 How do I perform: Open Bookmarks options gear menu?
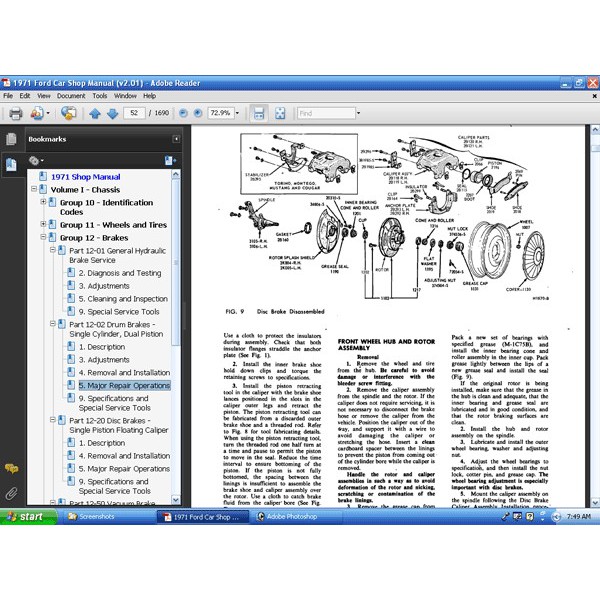pyautogui.click(x=36, y=161)
